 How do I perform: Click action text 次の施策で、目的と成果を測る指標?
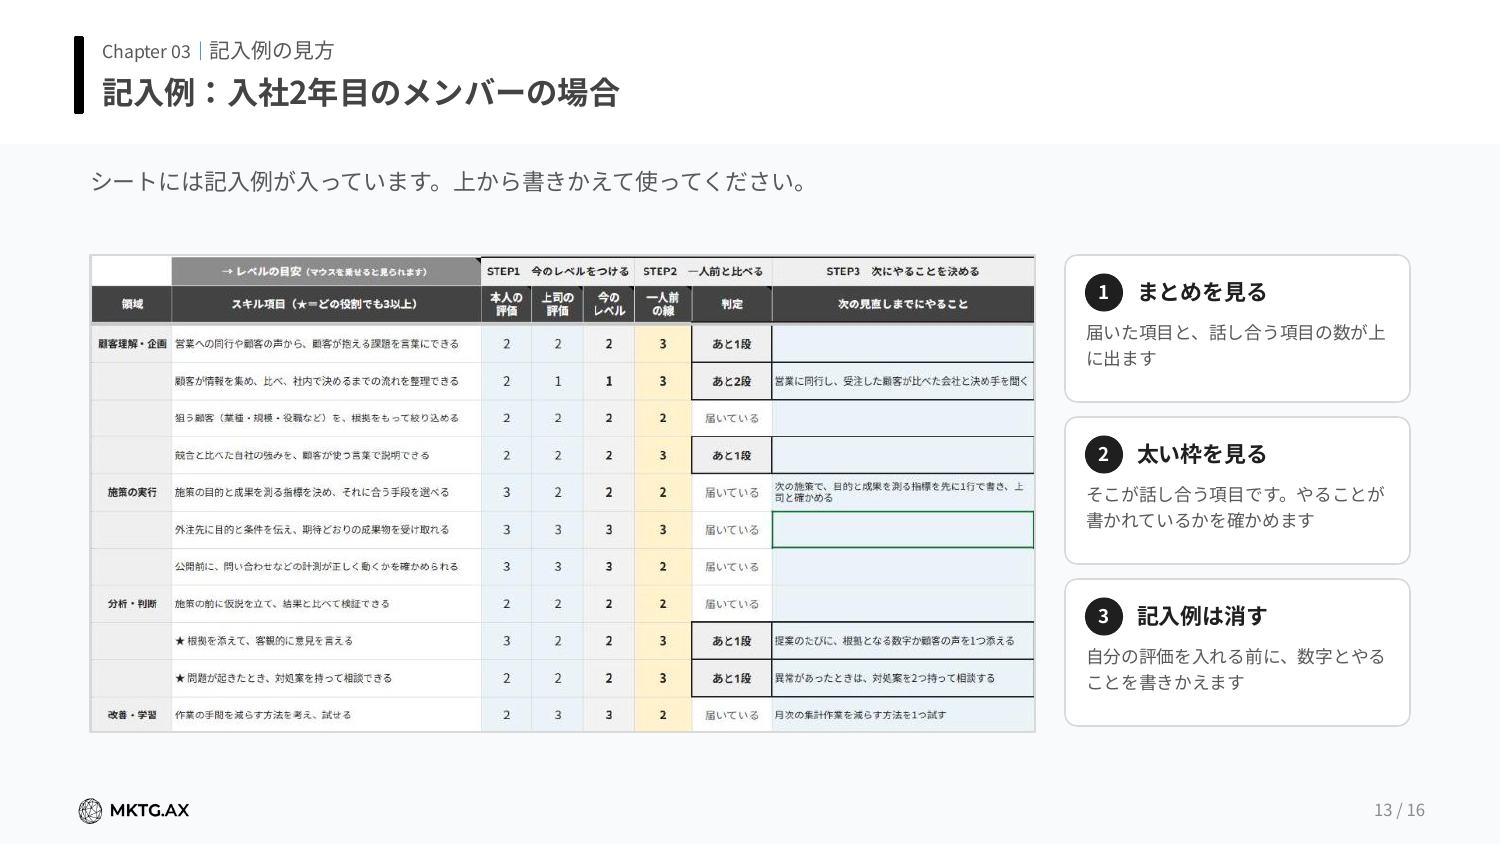pyautogui.click(x=900, y=492)
